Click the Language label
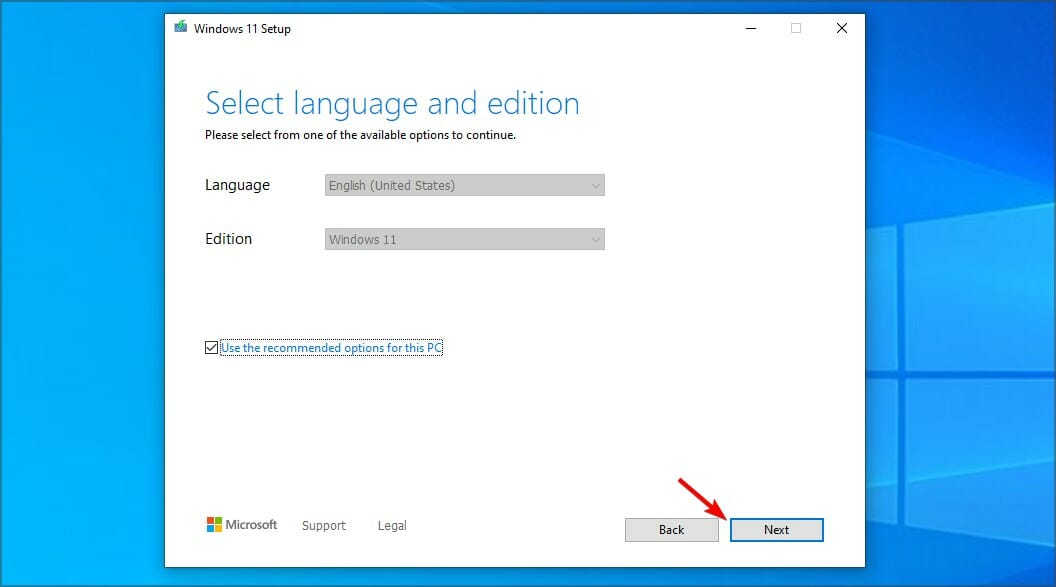Viewport: 1056px width, 587px height. [x=237, y=185]
